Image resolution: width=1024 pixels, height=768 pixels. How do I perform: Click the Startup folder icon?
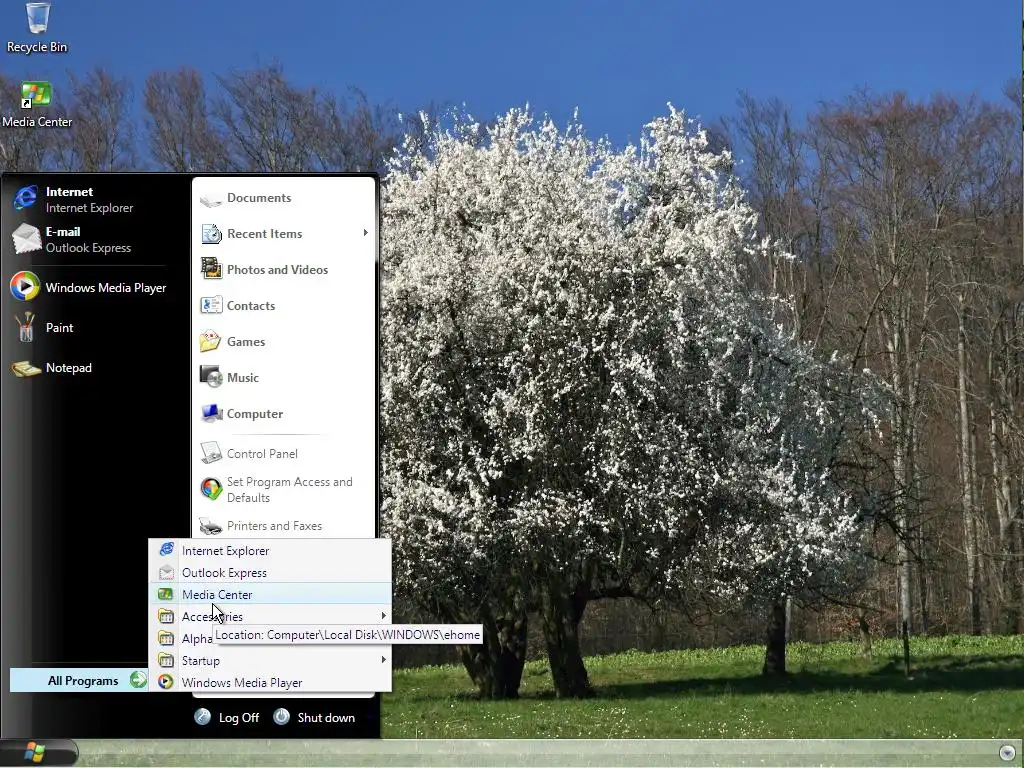point(167,660)
